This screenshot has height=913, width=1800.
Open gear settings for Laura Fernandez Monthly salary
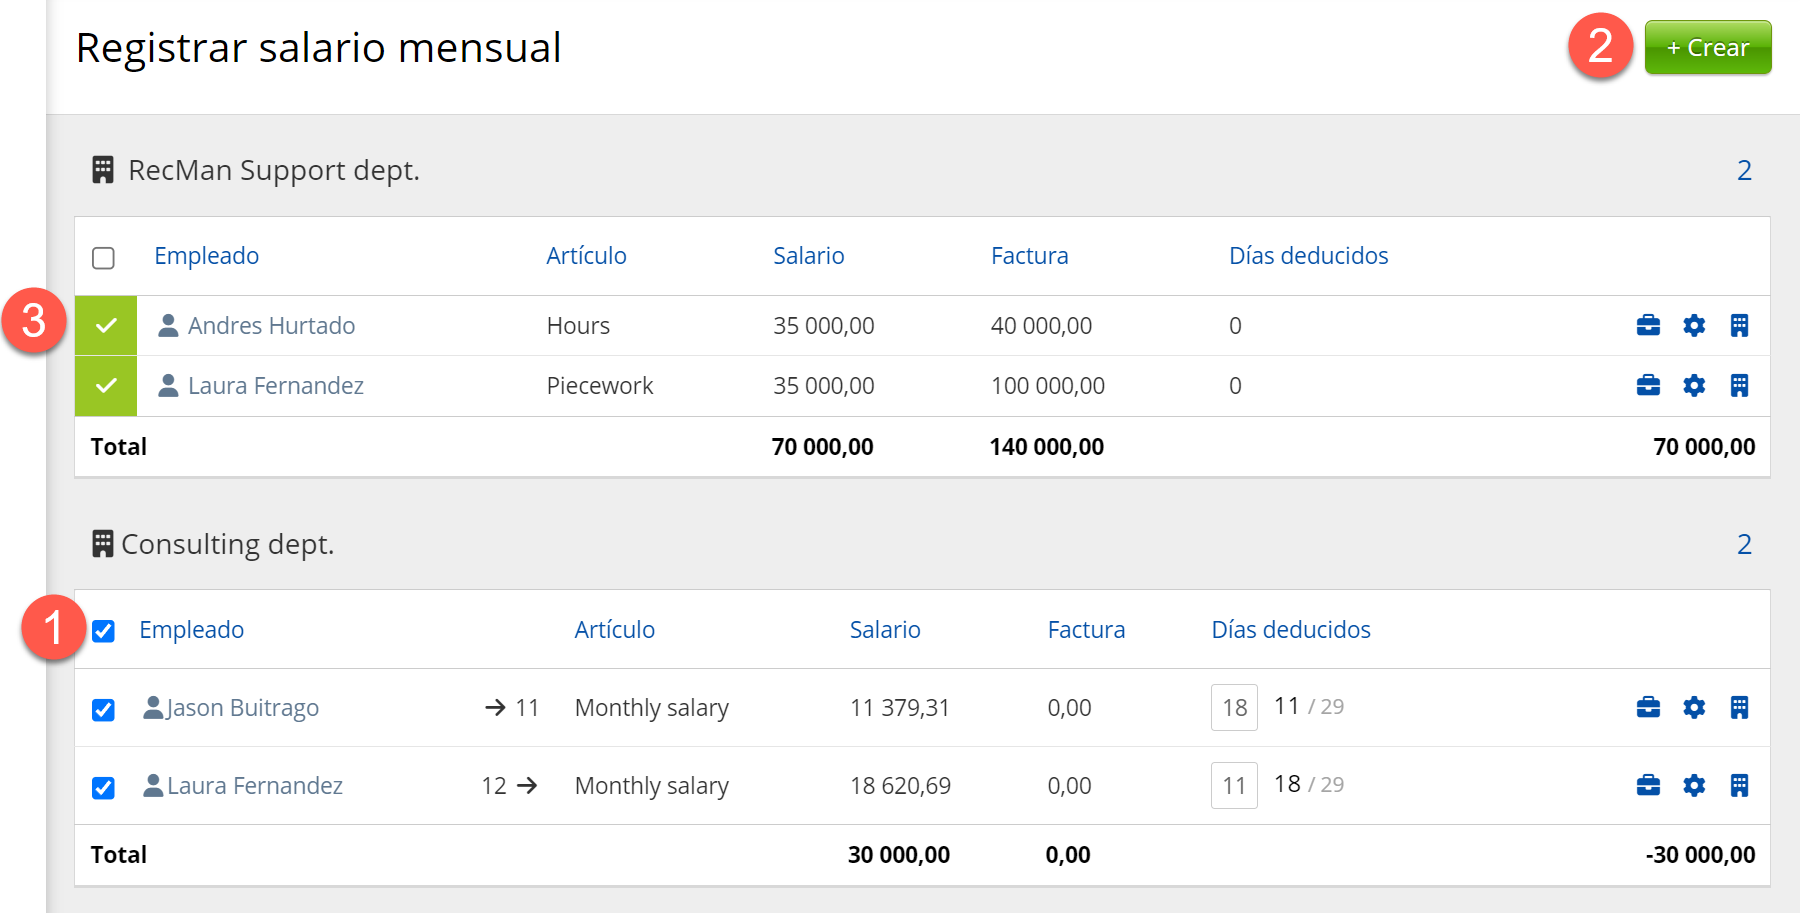tap(1694, 786)
